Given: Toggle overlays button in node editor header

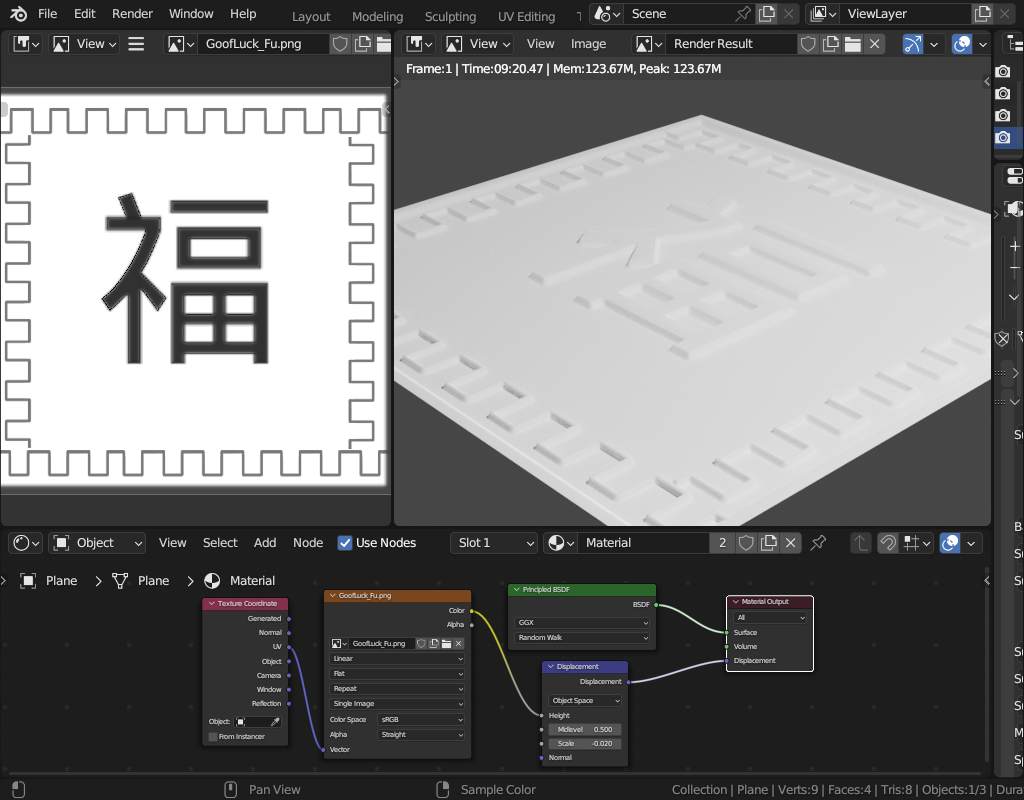Looking at the screenshot, I should point(950,543).
